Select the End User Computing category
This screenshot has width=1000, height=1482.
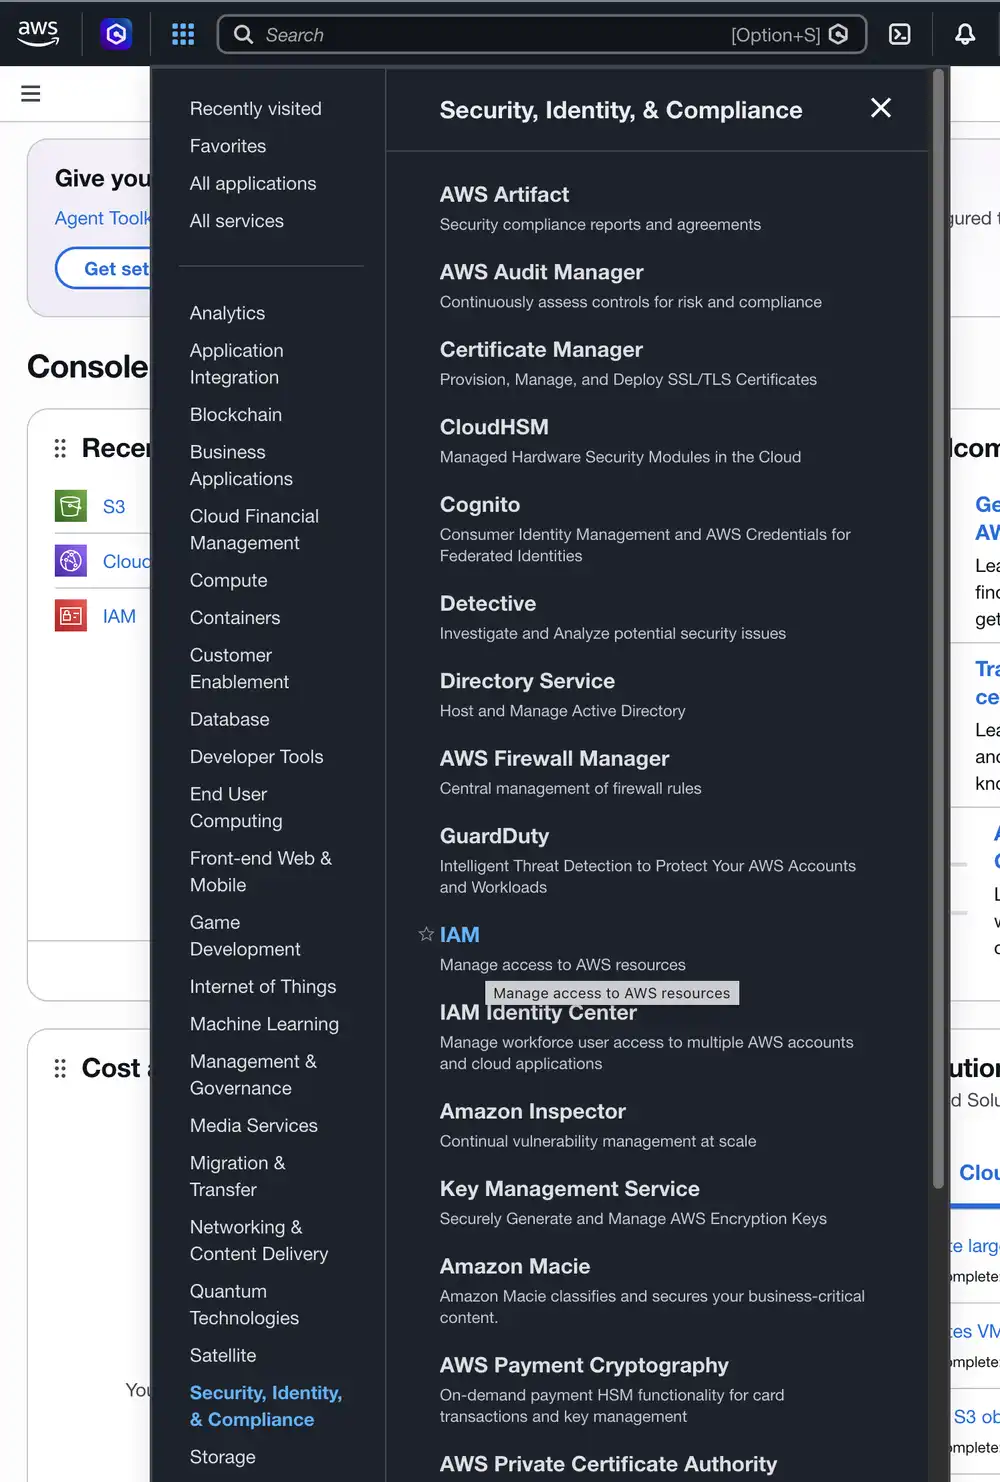pos(236,808)
